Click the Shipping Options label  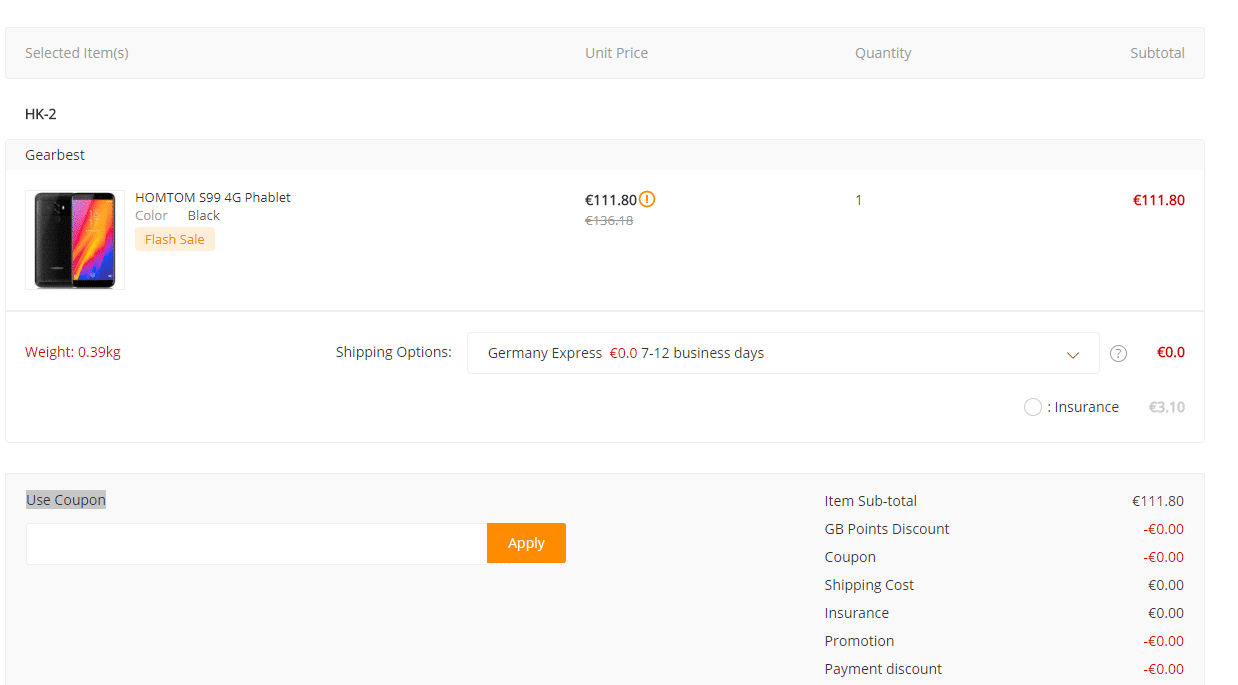(393, 352)
